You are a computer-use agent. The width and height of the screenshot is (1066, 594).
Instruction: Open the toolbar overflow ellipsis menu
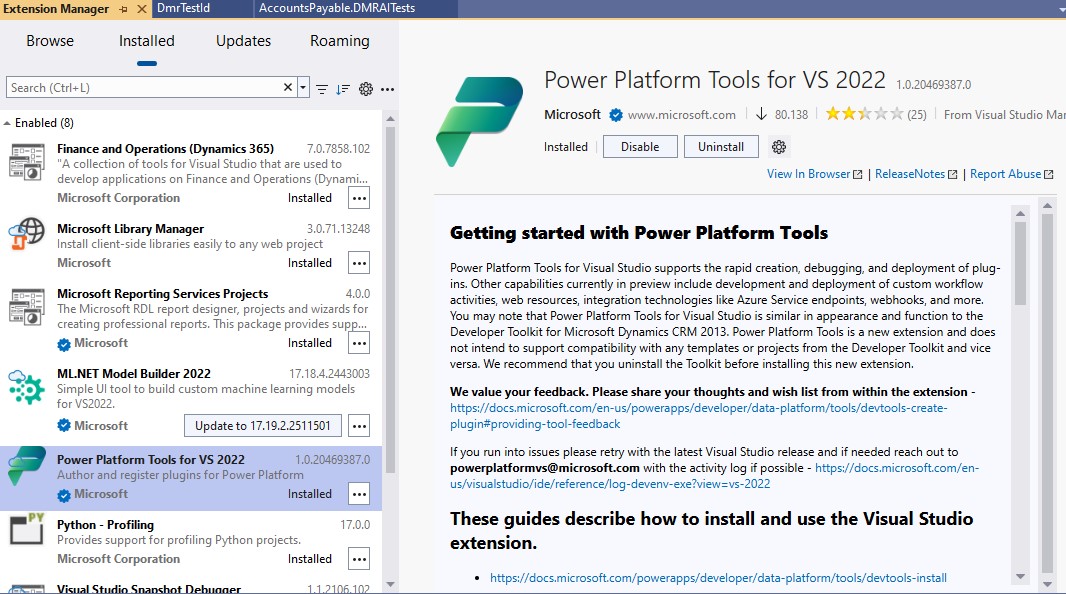pyautogui.click(x=388, y=89)
